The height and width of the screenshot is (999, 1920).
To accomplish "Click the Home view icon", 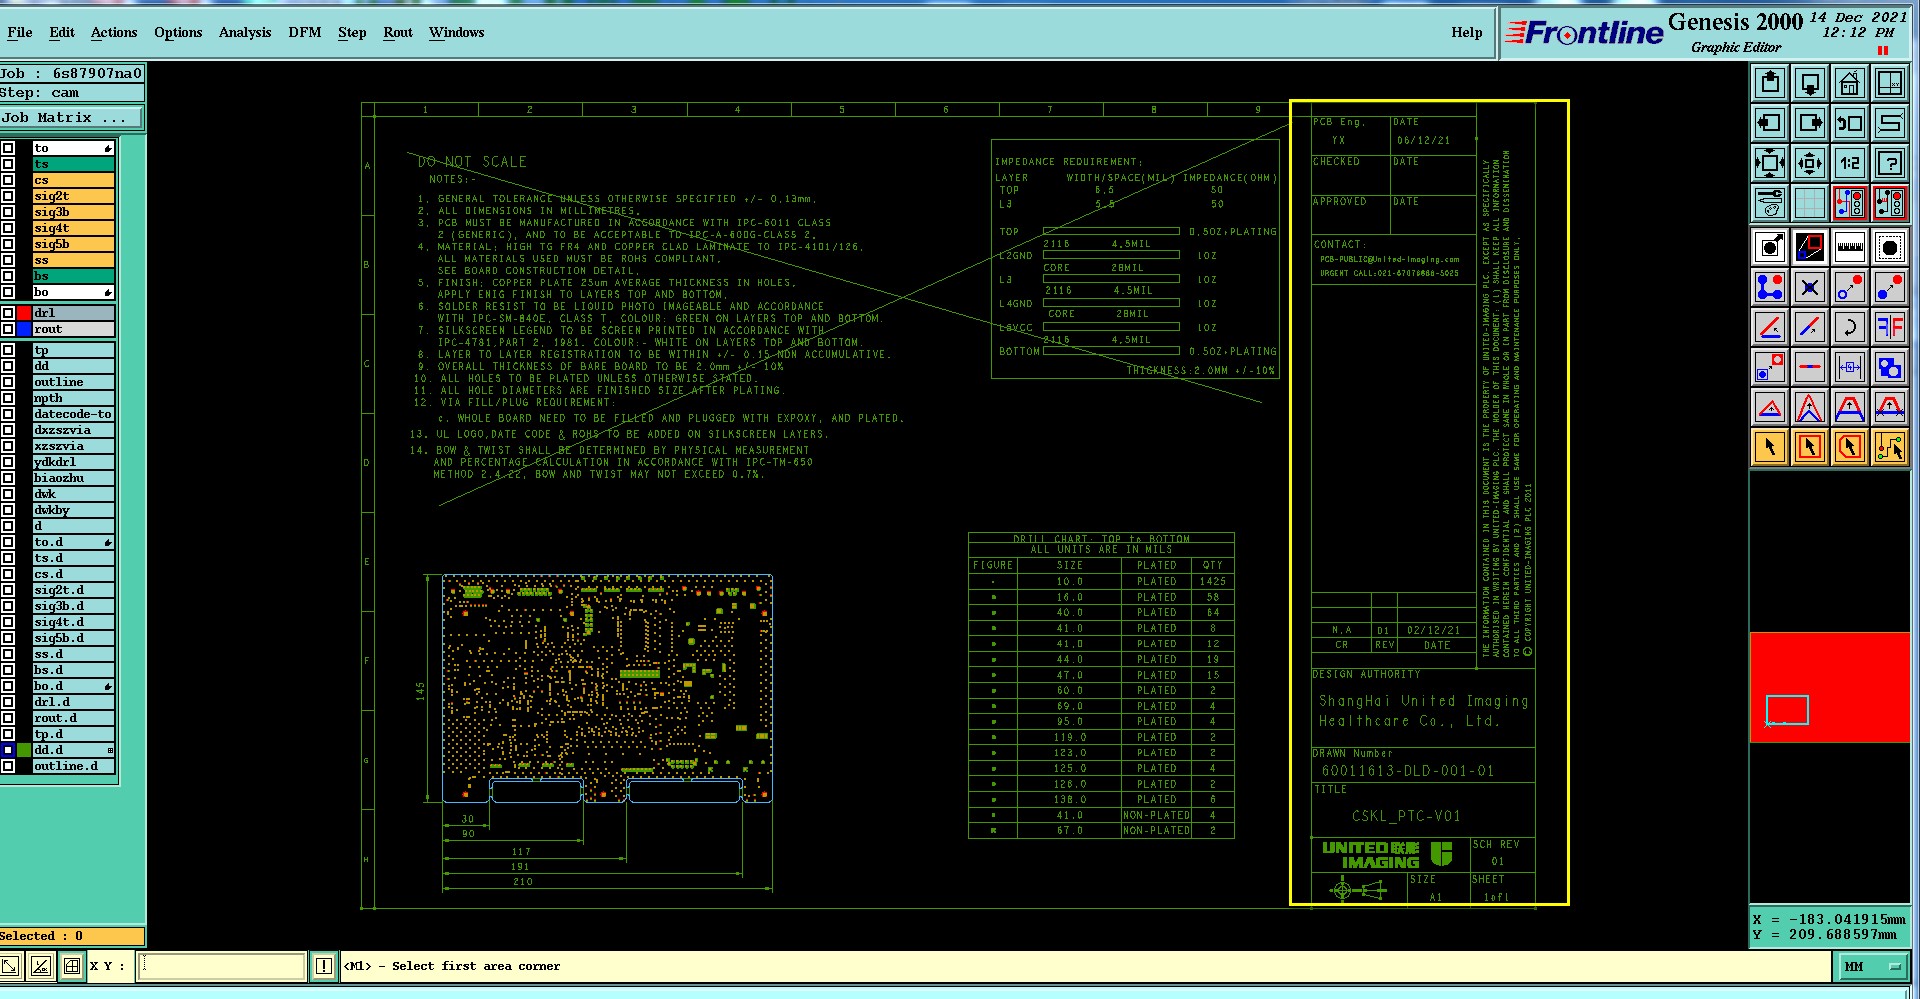I will 1849,83.
